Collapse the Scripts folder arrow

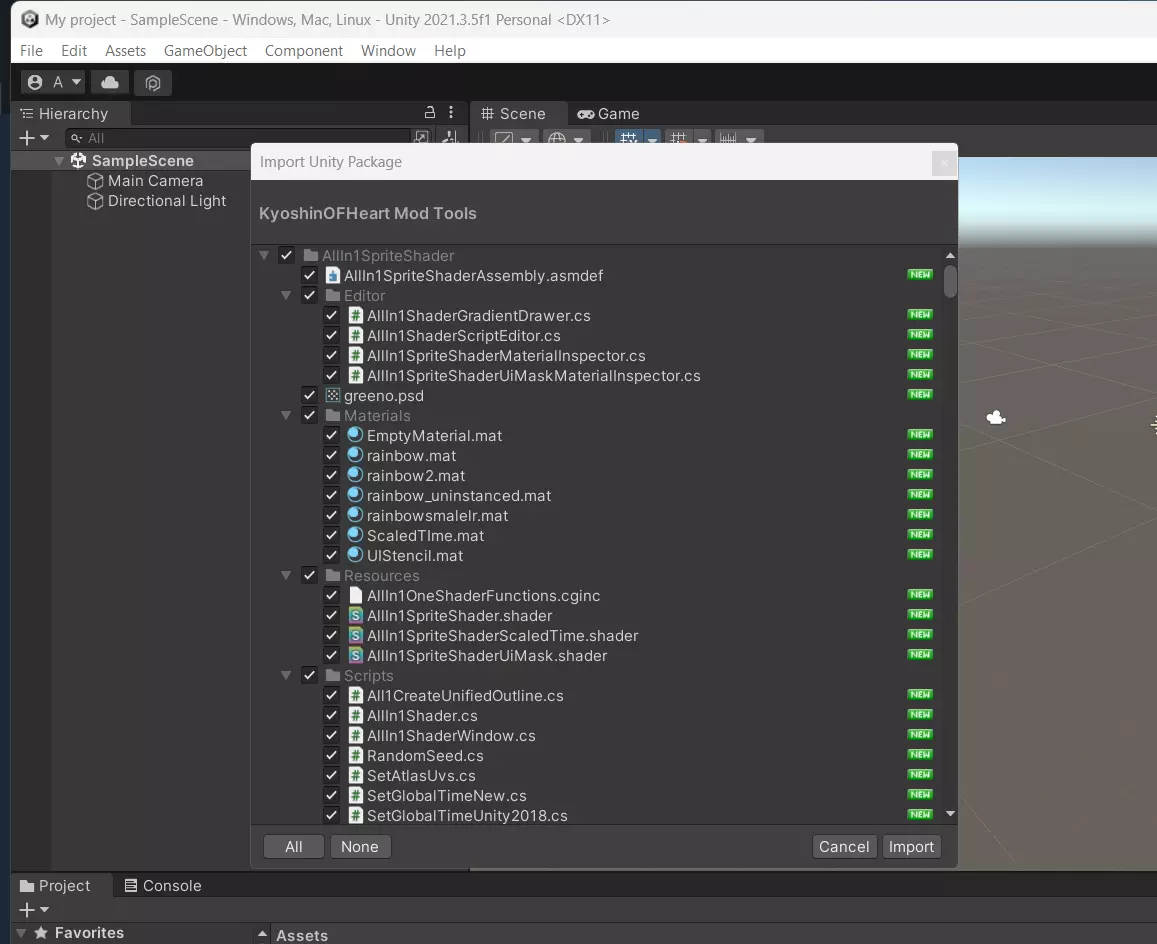click(286, 675)
